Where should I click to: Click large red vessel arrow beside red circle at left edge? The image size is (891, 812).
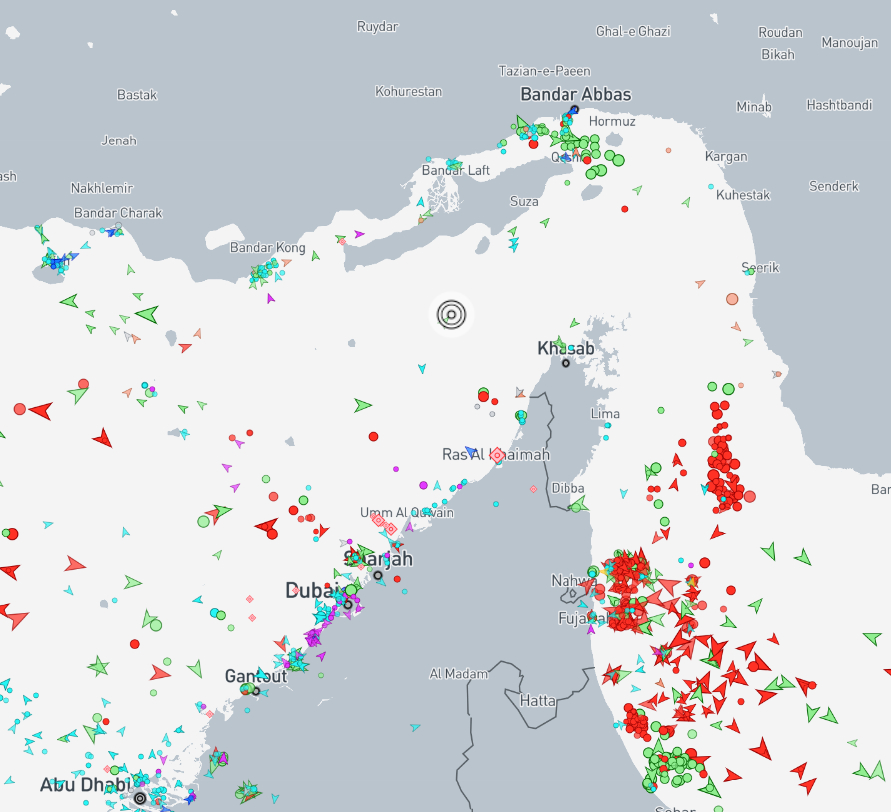pos(41,410)
